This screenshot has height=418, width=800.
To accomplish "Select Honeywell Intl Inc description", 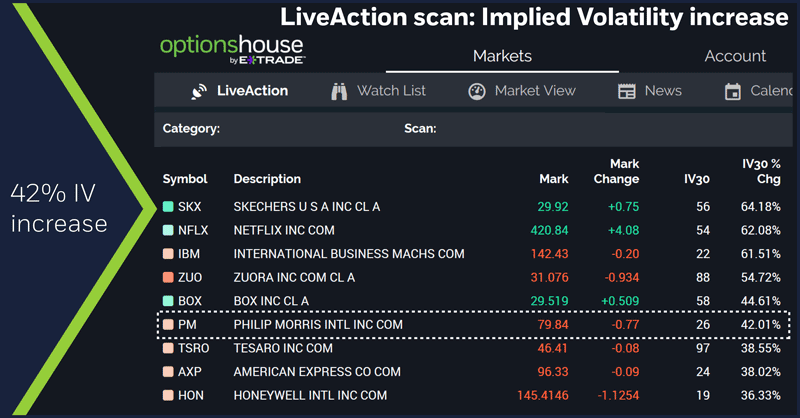I will (310, 395).
